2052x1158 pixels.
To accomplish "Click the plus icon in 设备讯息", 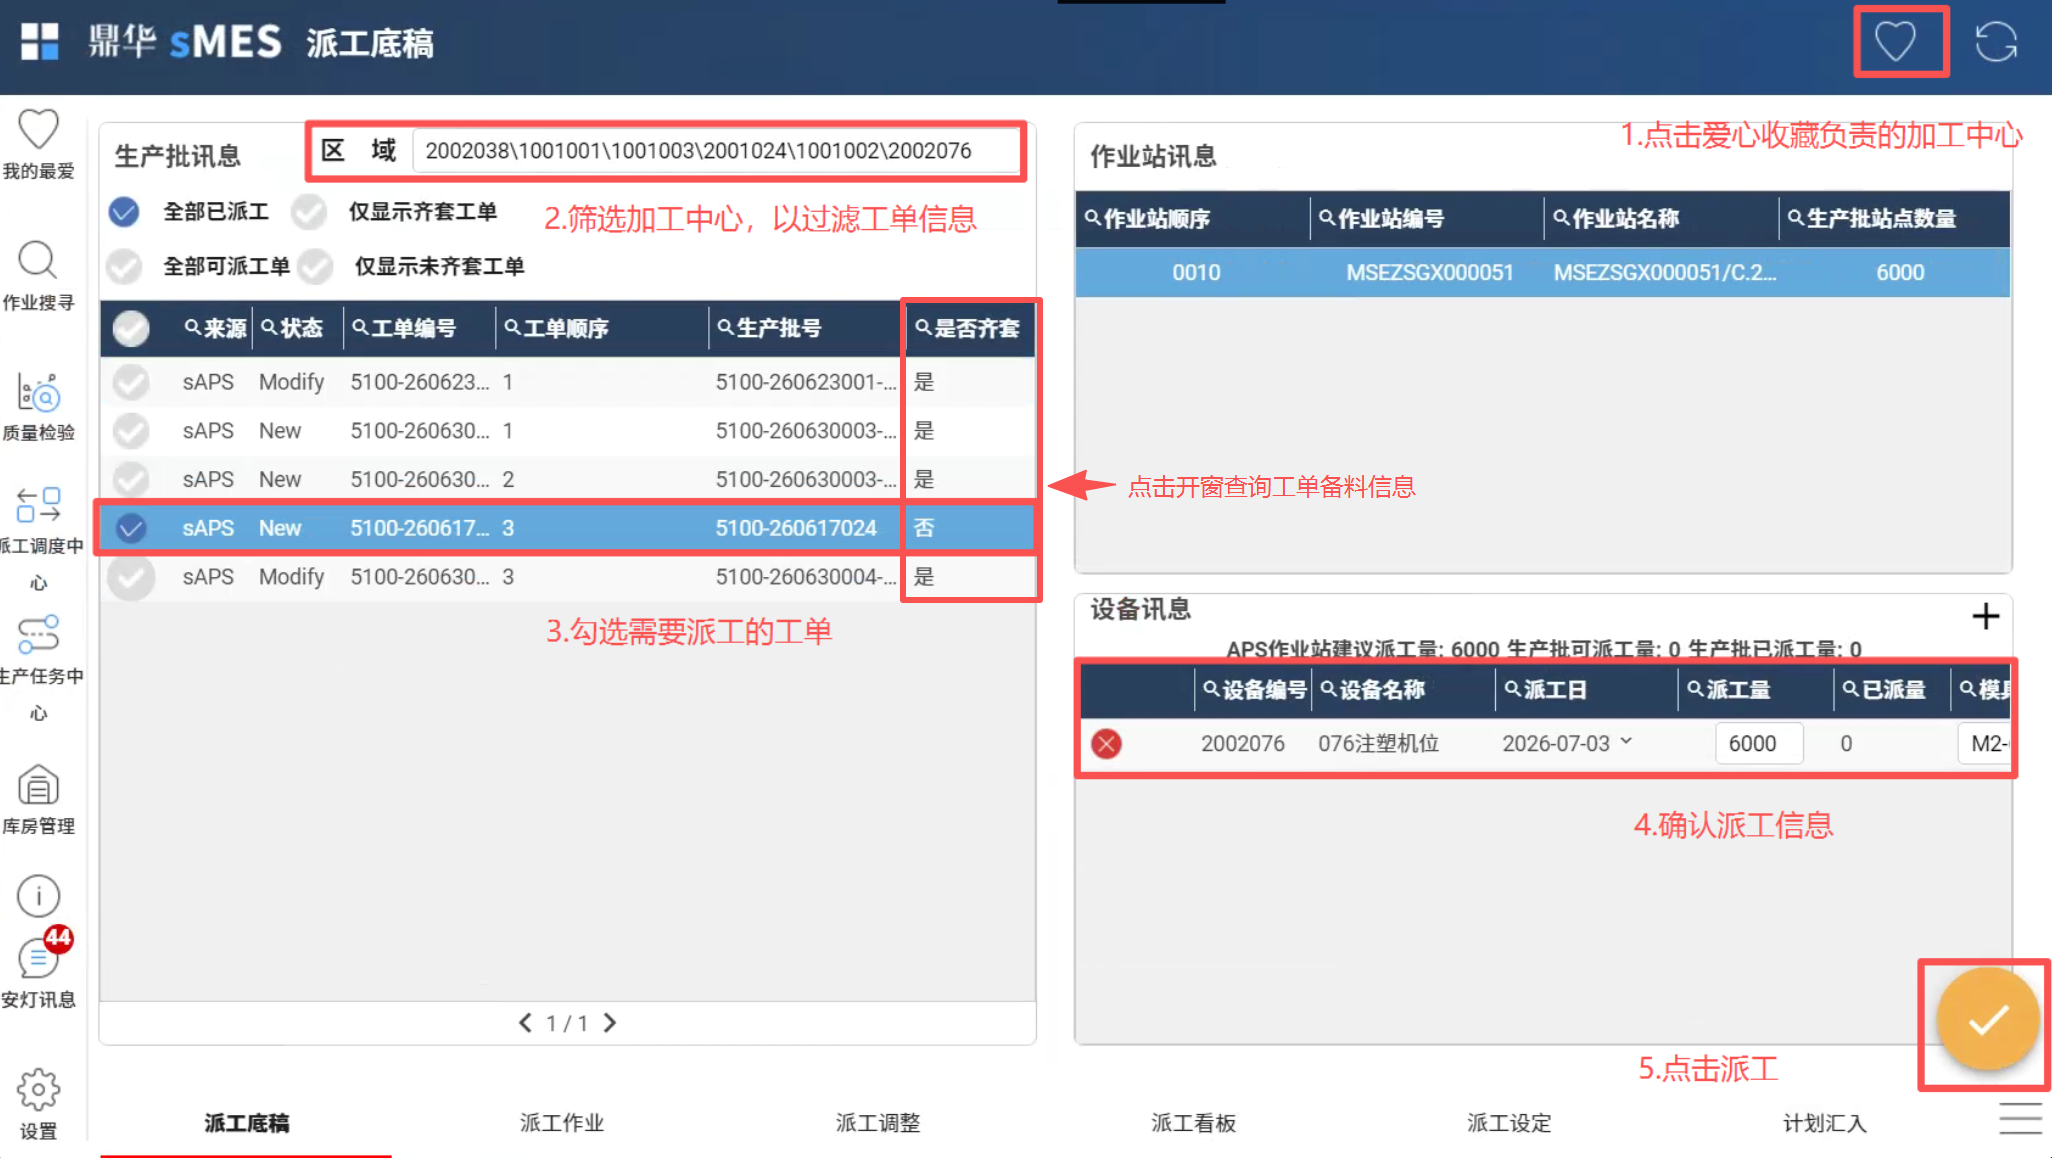I will point(1985,616).
